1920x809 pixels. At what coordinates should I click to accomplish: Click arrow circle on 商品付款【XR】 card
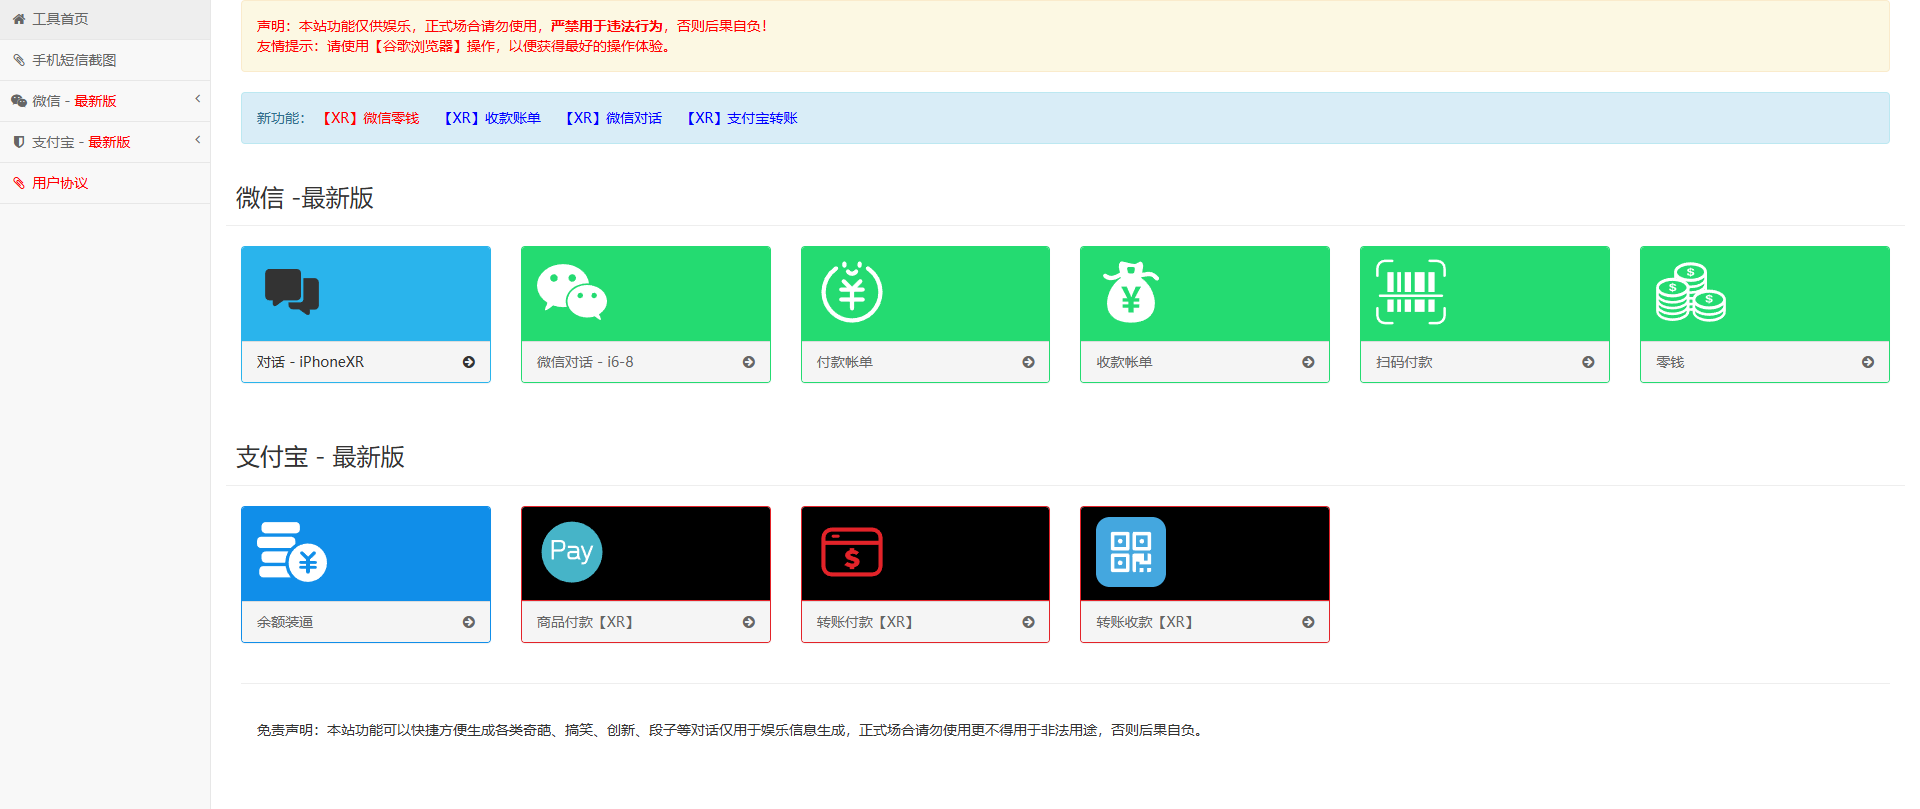(x=749, y=622)
